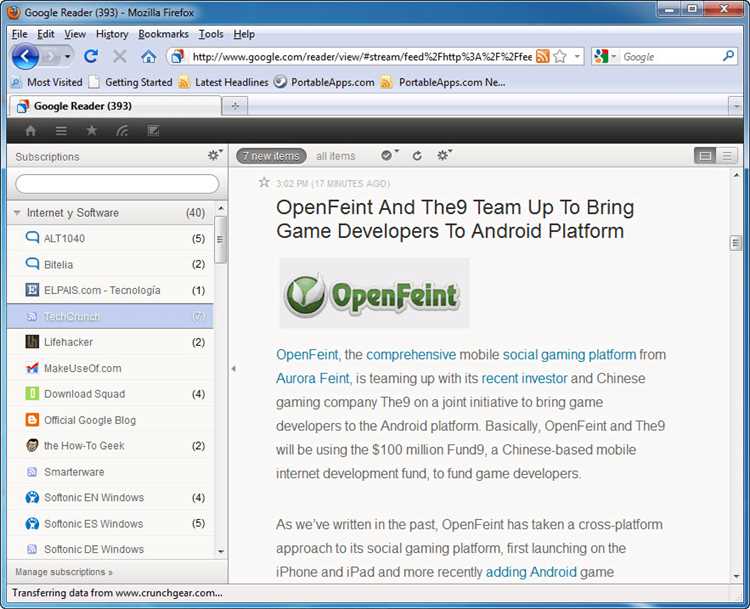Image resolution: width=750 pixels, height=609 pixels.
Task: Reload page using Firefox reload button
Action: 91,57
